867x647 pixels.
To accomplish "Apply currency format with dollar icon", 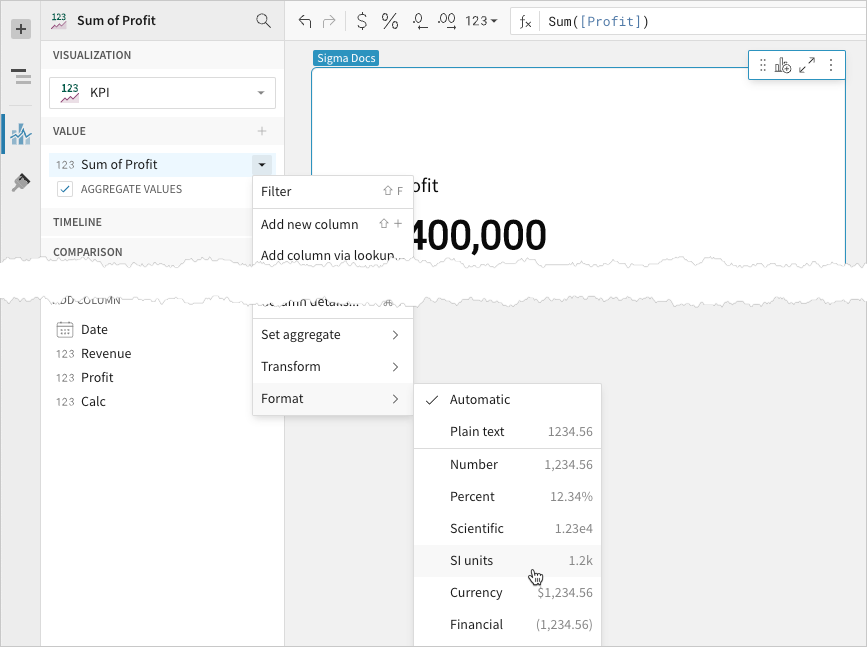I will click(x=362, y=21).
